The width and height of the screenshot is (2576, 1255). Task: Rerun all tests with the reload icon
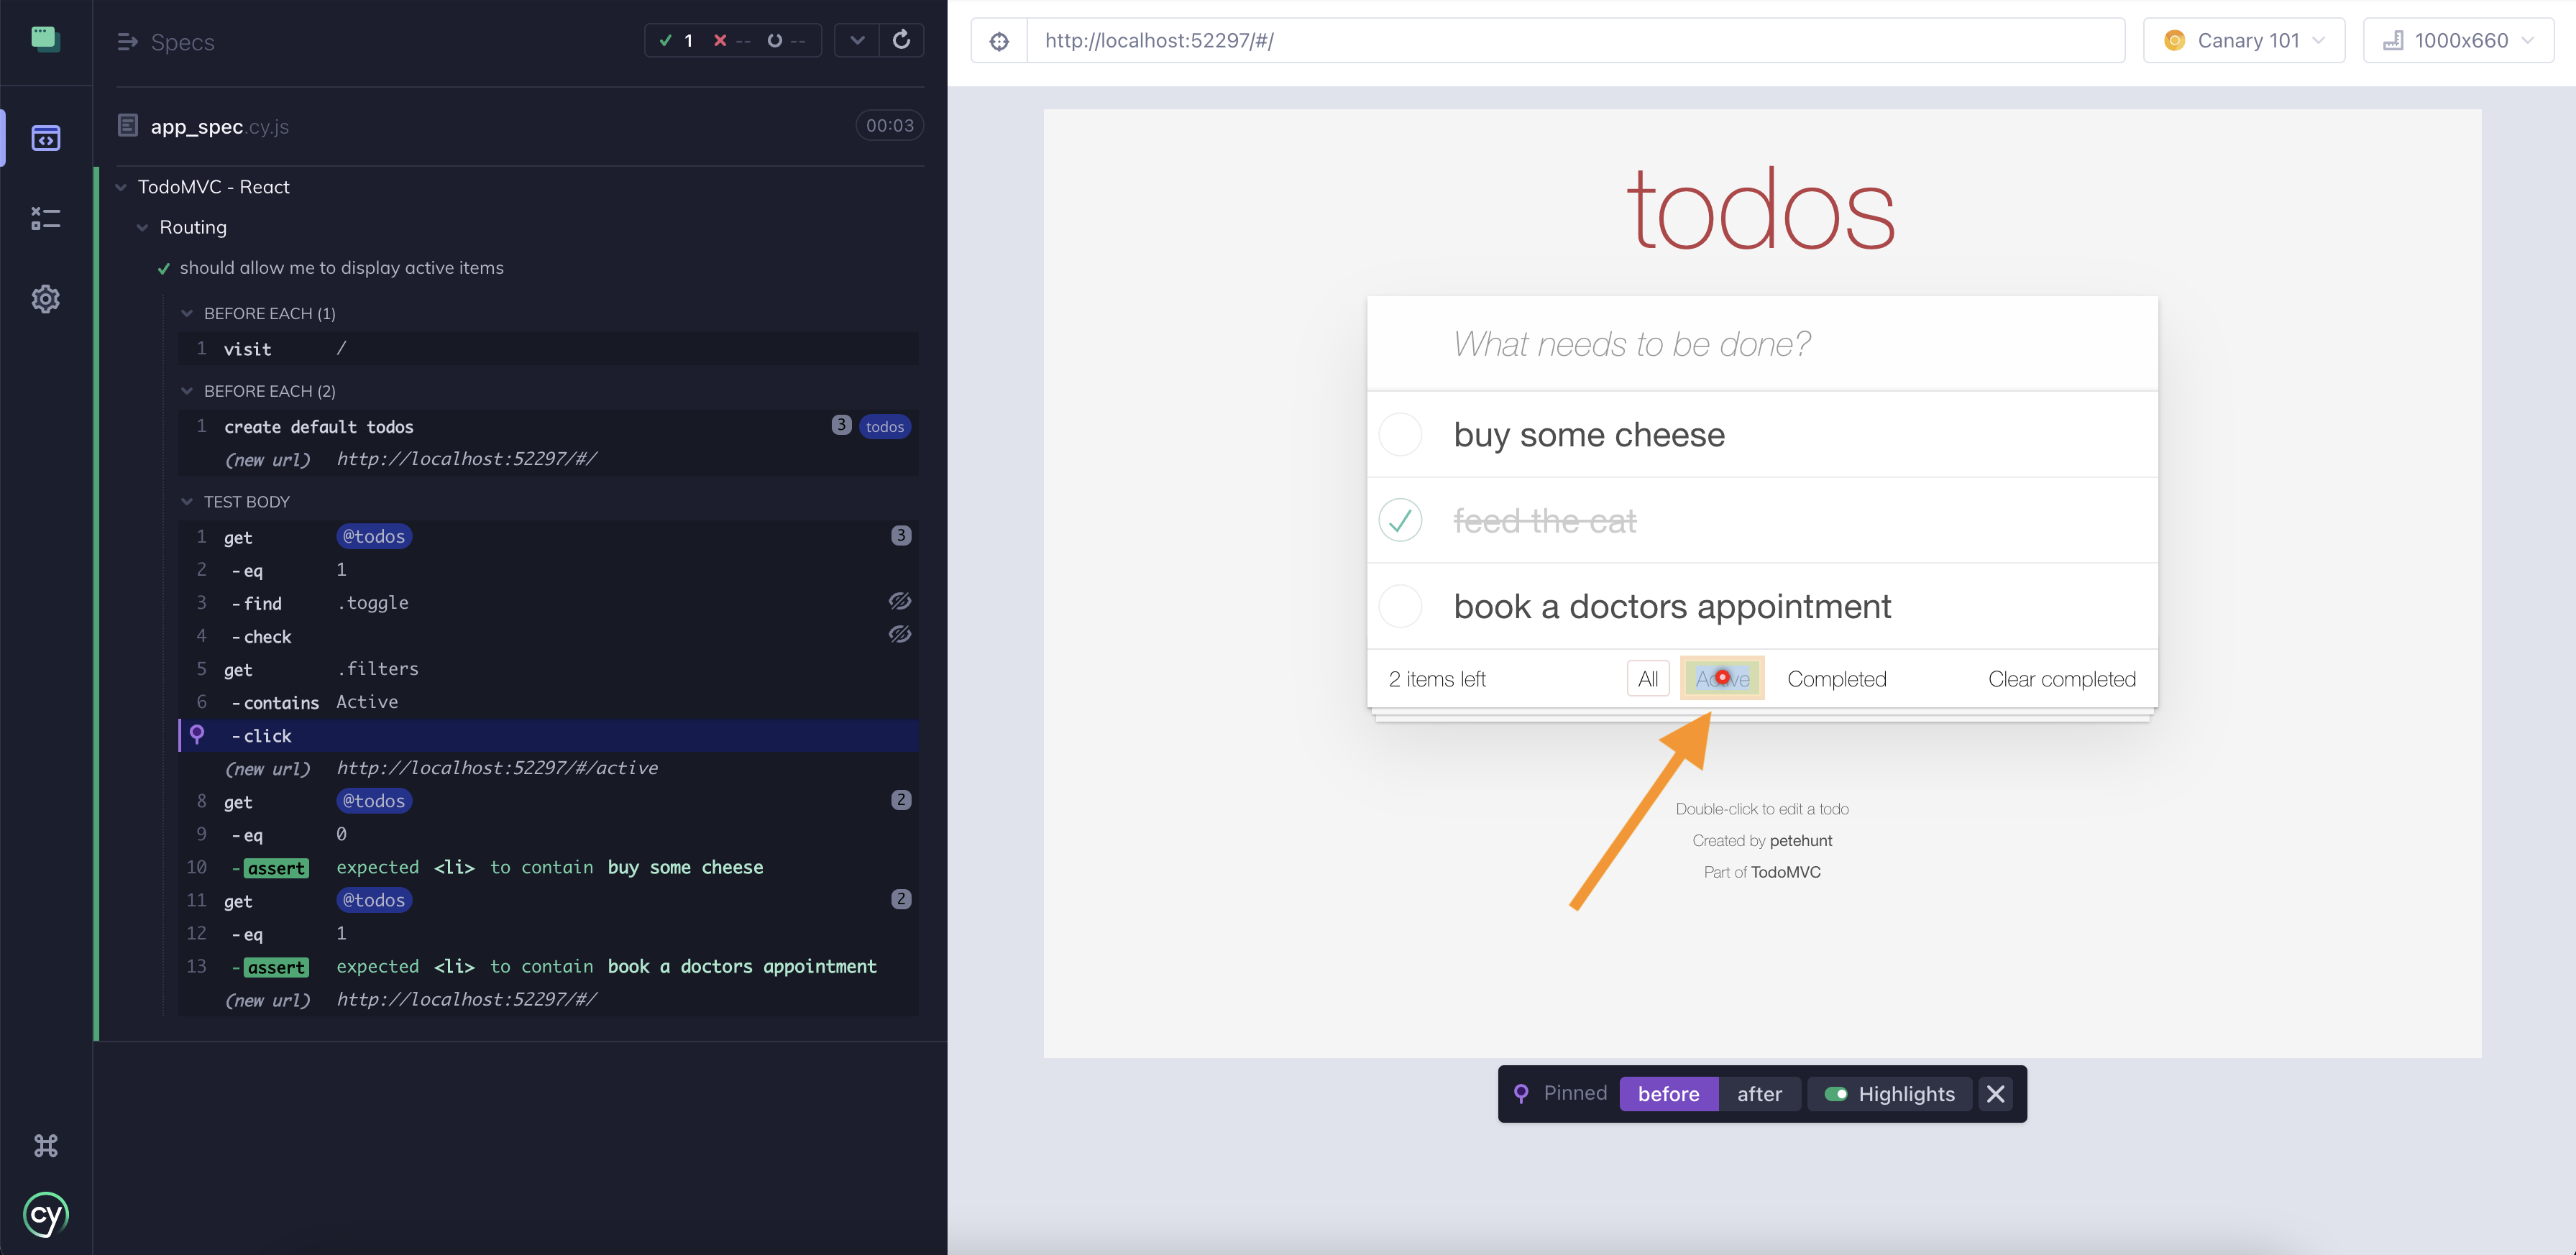coord(901,40)
